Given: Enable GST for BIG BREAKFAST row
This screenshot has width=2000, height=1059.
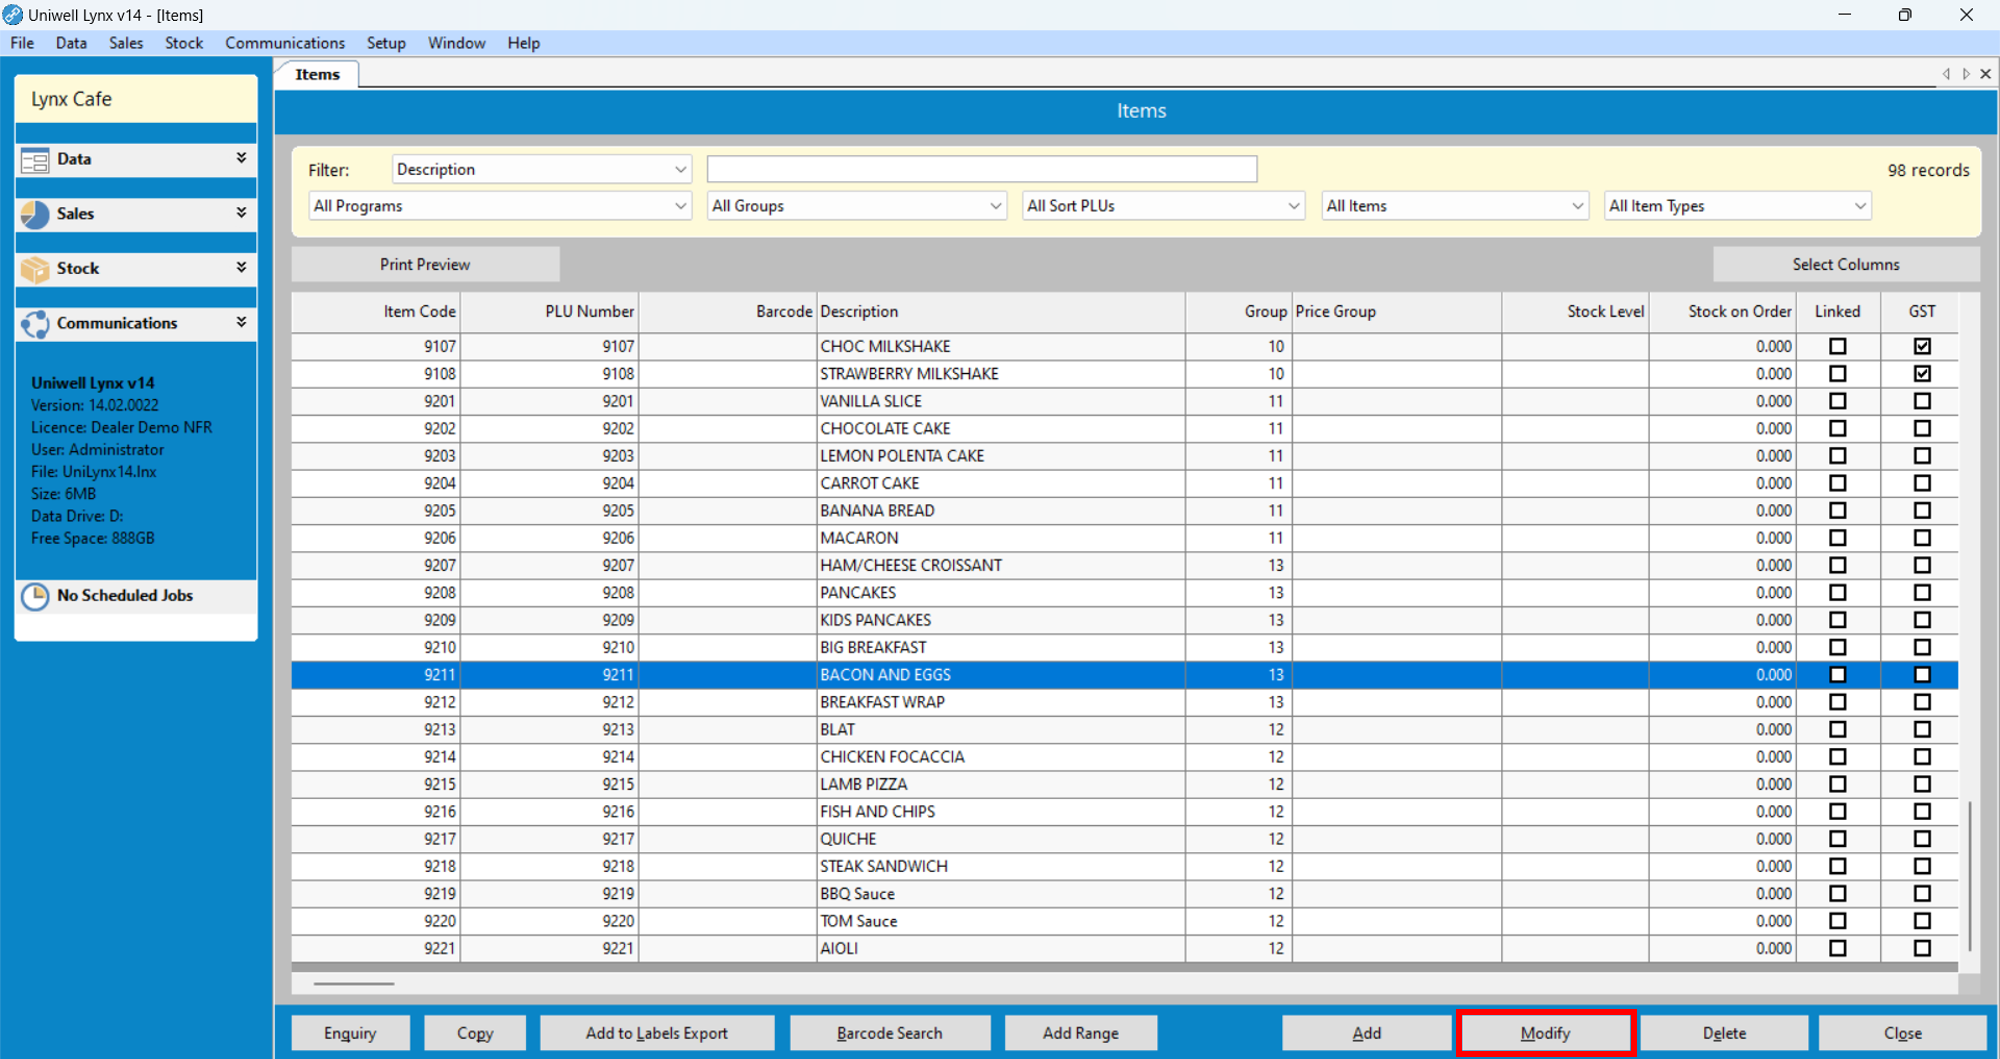Looking at the screenshot, I should [x=1922, y=647].
